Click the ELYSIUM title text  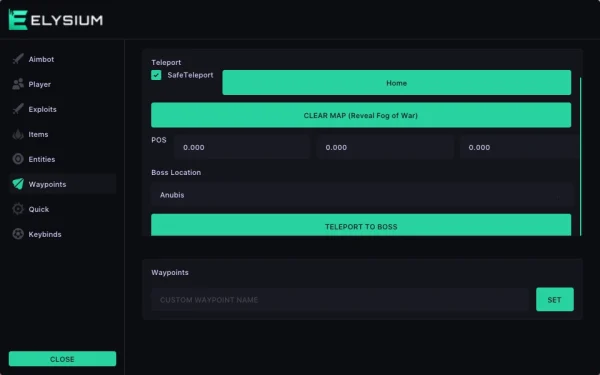click(67, 20)
